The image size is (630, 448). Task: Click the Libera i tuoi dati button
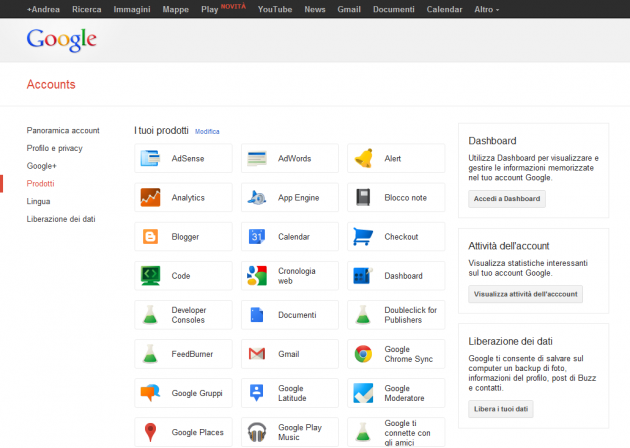[x=501, y=409]
